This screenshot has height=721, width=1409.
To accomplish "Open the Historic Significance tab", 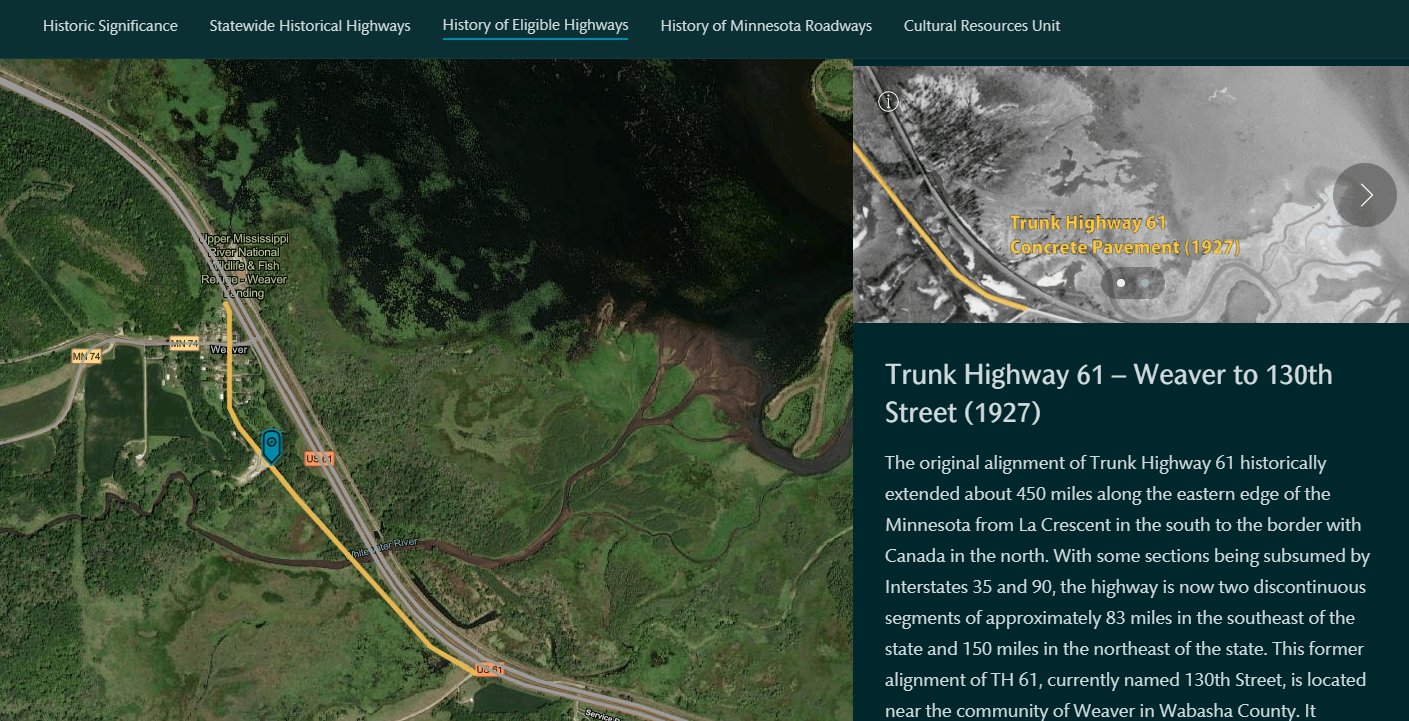I will pyautogui.click(x=110, y=26).
